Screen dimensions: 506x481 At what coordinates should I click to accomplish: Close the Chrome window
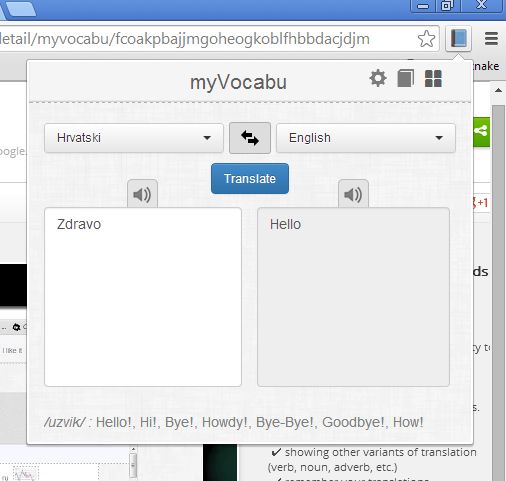(481, 6)
